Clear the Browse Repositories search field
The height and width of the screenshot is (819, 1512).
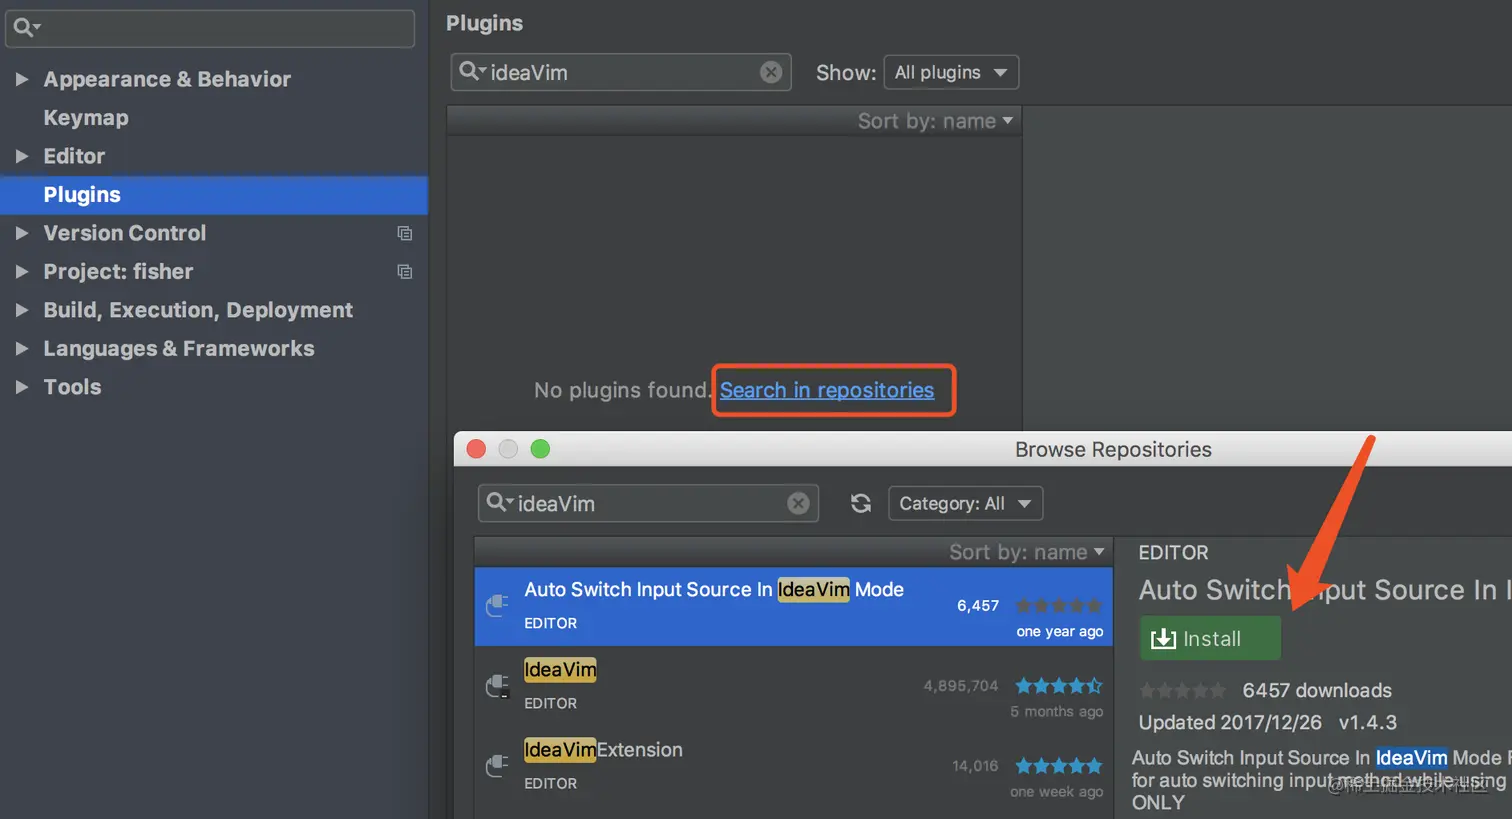[798, 503]
